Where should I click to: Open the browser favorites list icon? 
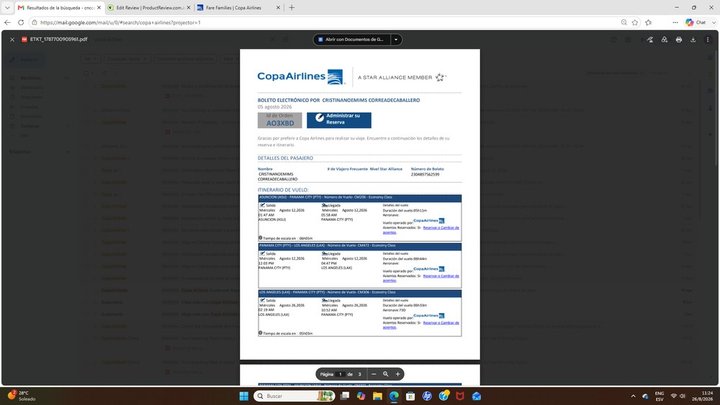(648, 22)
